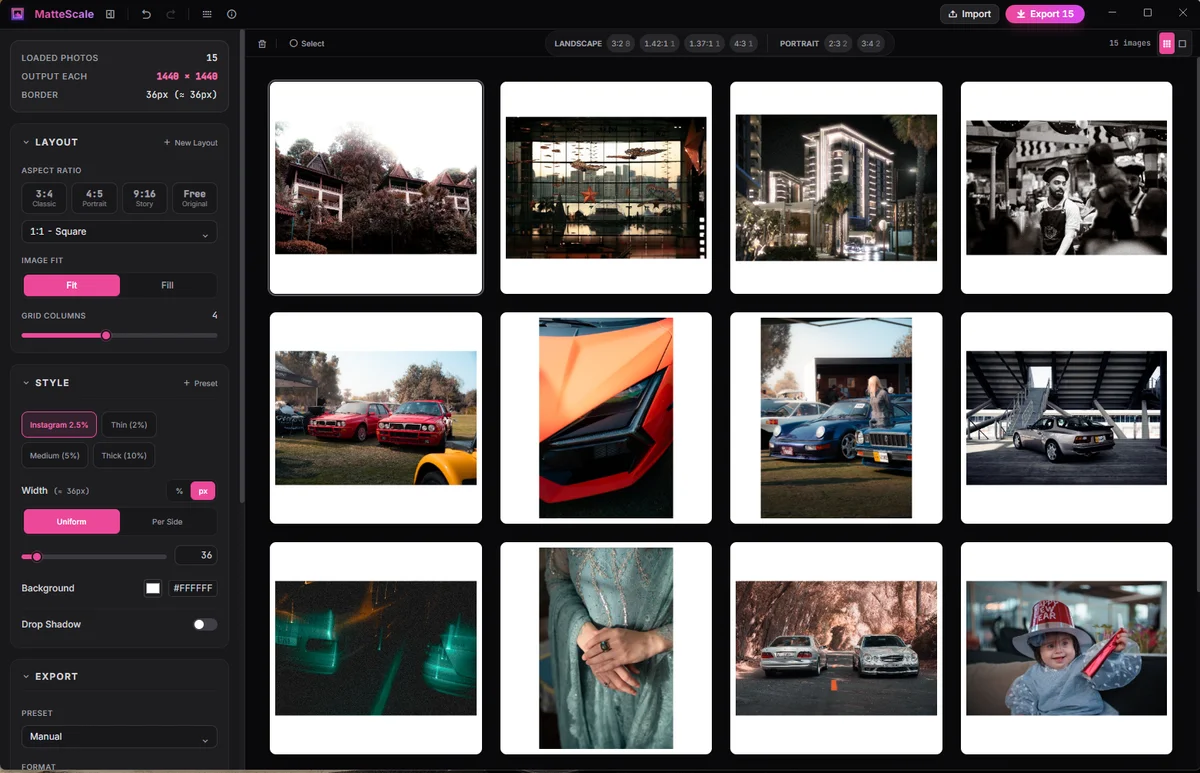This screenshot has width=1200, height=773.
Task: Filter by 4:3 landscape ratio
Action: point(743,44)
